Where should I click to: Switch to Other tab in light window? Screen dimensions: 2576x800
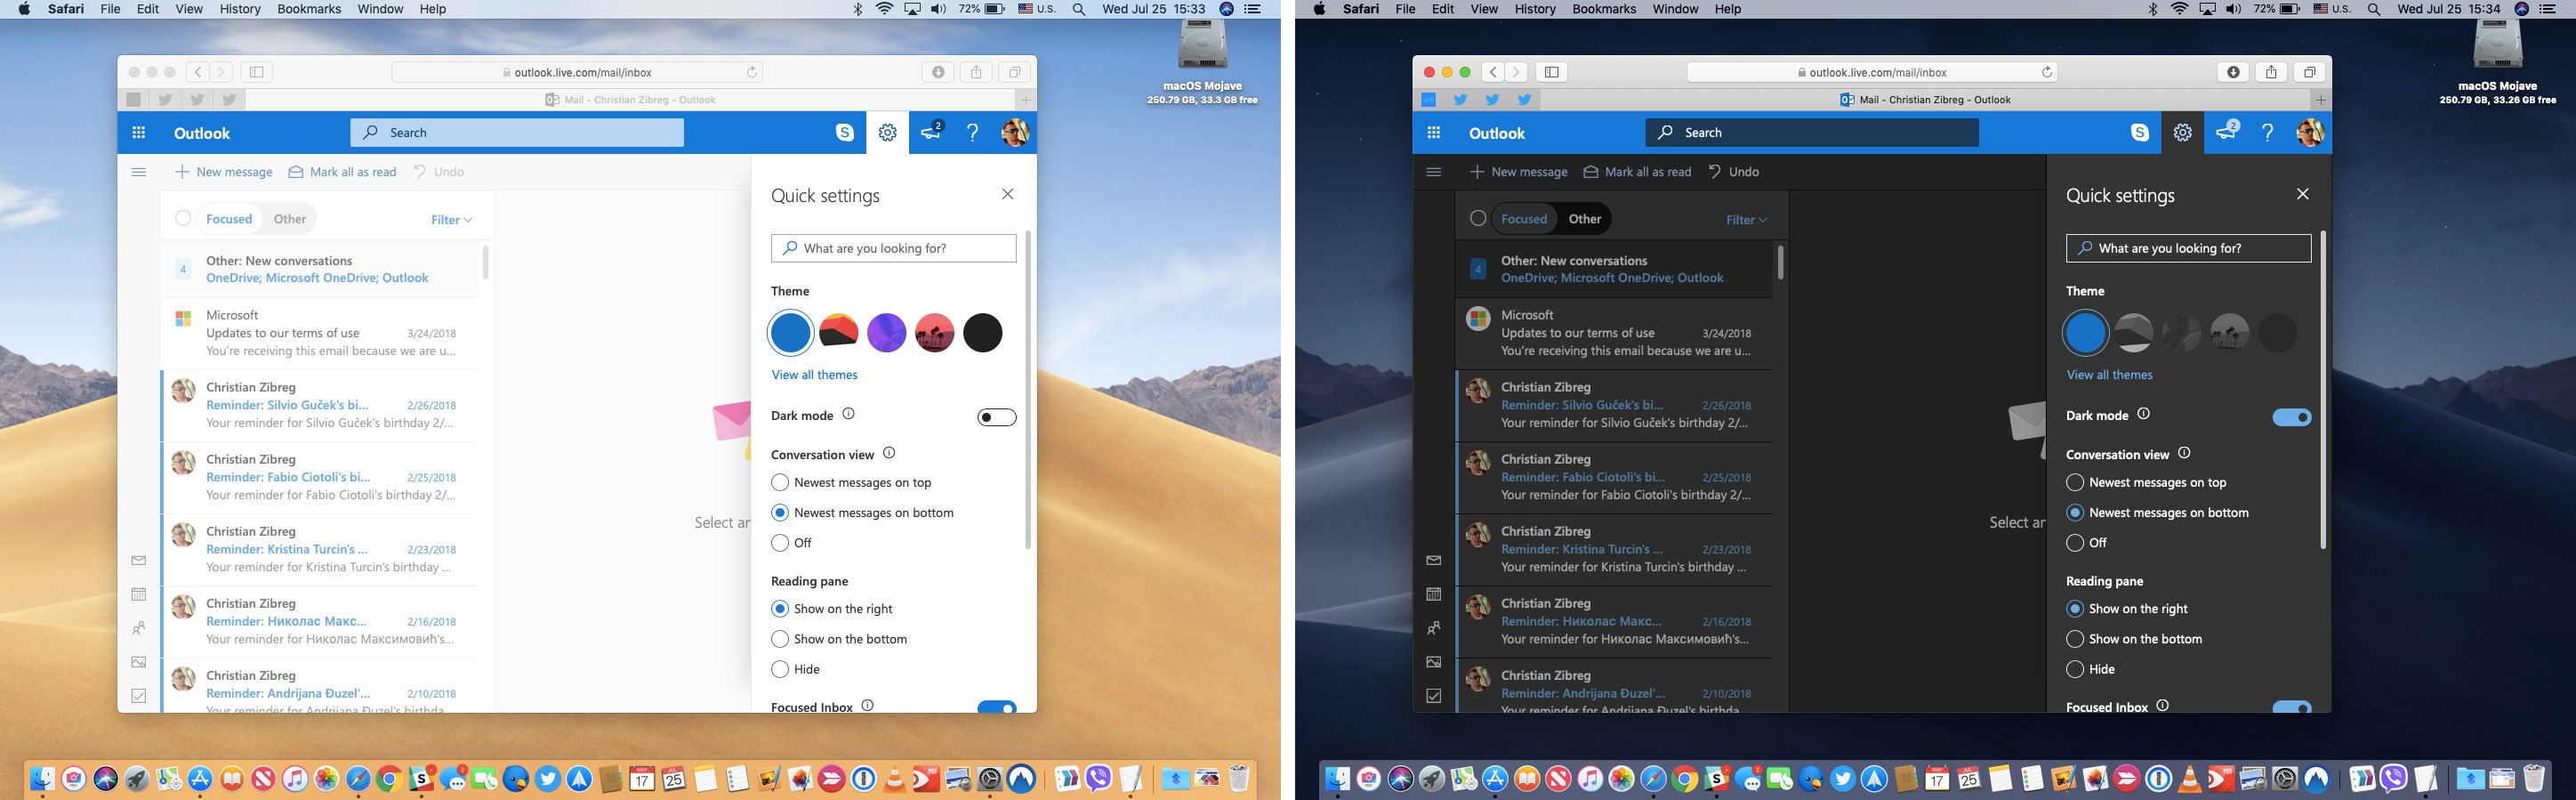click(x=290, y=219)
